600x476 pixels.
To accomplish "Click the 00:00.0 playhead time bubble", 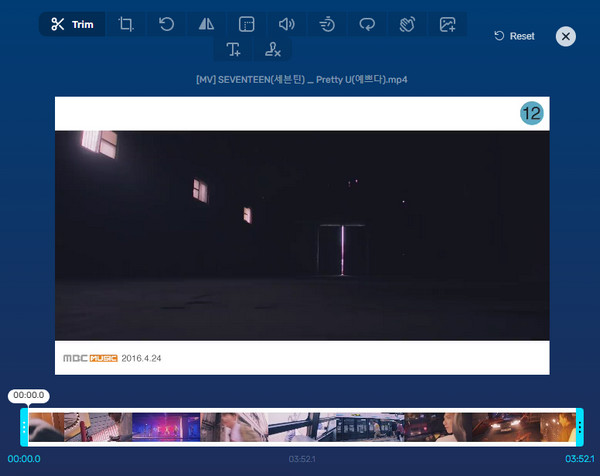I will click(x=29, y=395).
